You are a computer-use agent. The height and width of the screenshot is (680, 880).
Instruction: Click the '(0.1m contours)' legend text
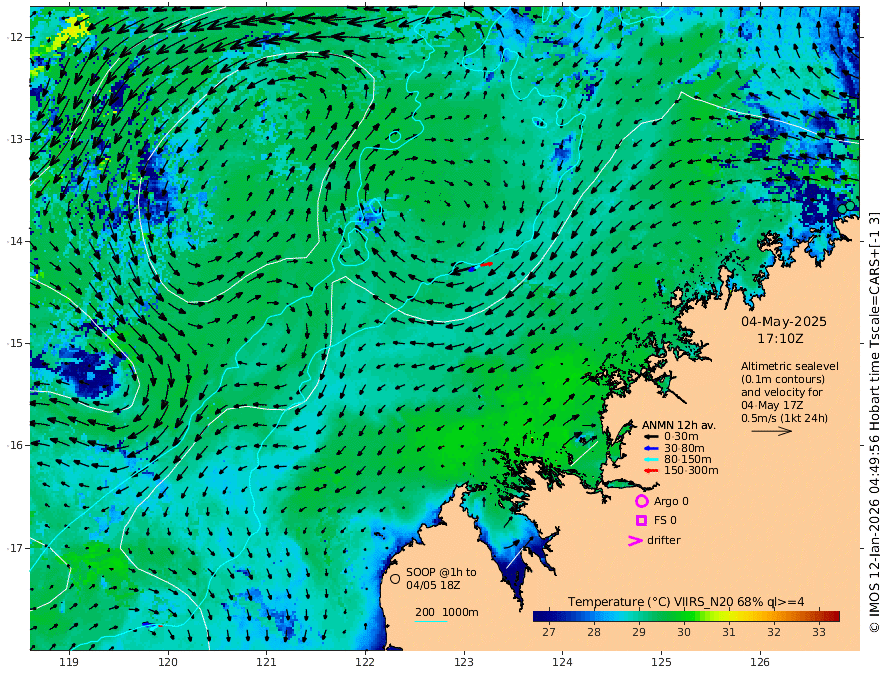click(783, 379)
